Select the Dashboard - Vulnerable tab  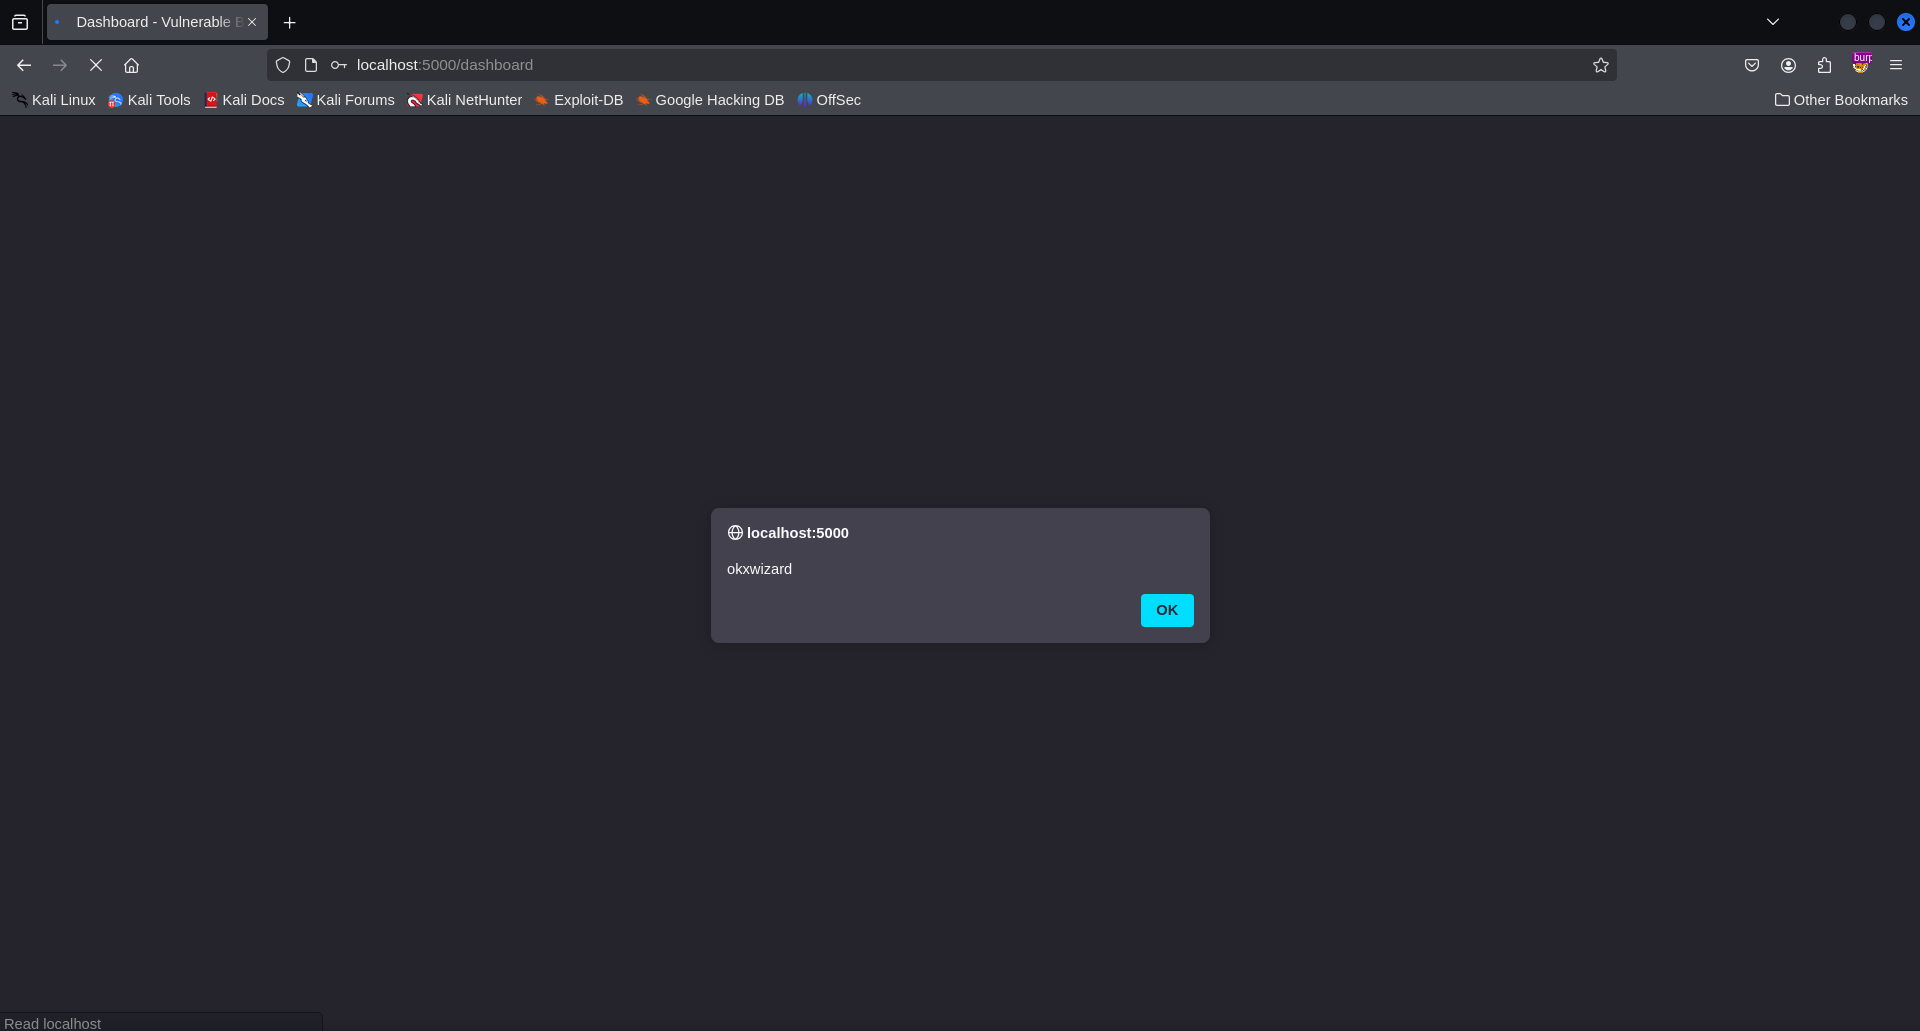click(150, 21)
